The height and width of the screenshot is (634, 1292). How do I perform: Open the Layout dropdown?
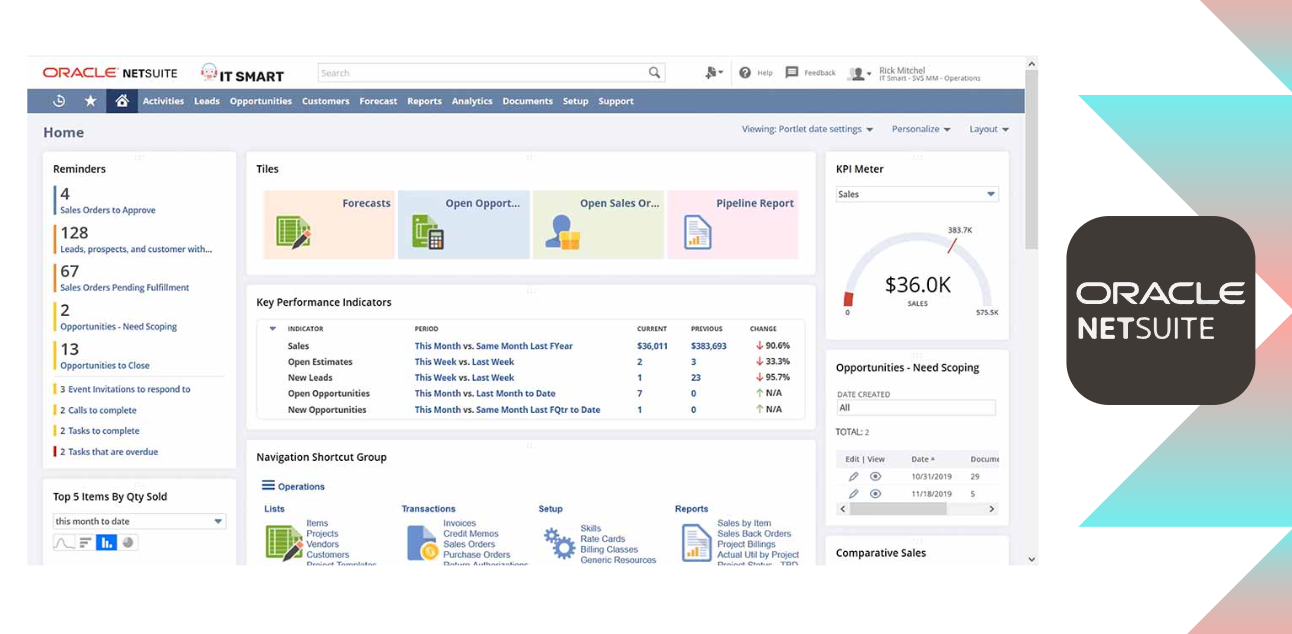[989, 129]
